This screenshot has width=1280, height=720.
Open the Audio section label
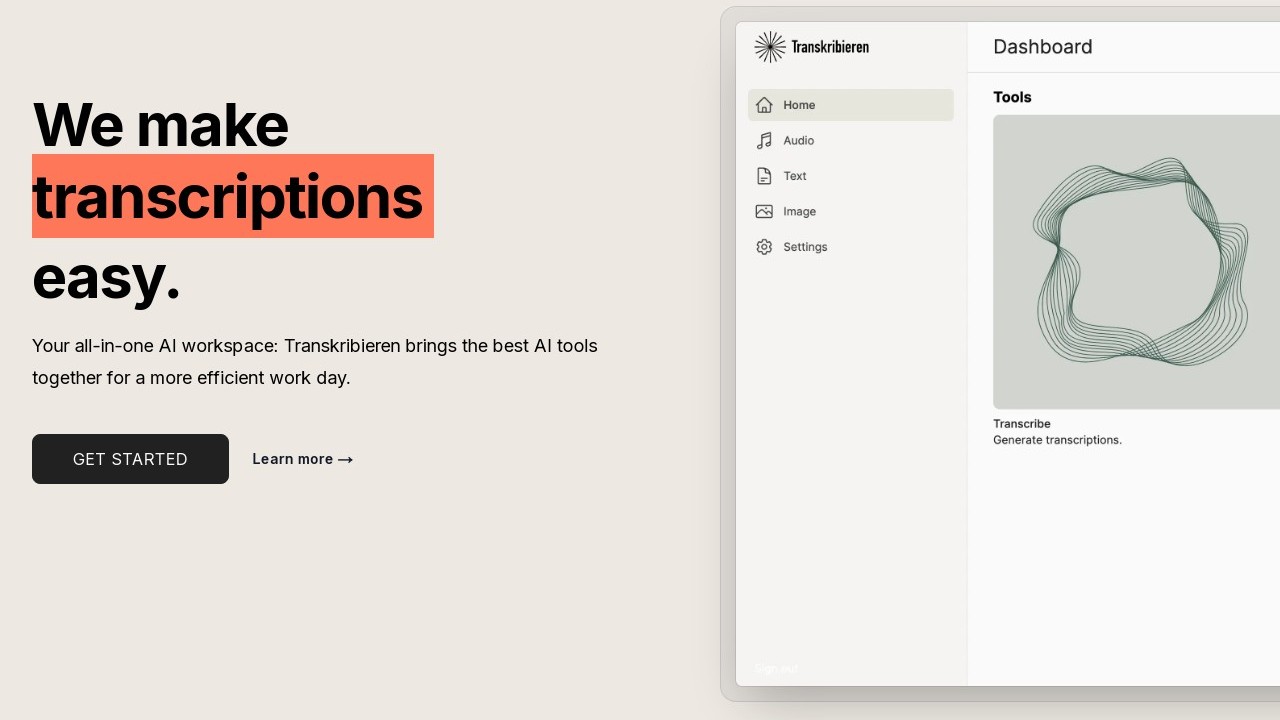tap(798, 141)
